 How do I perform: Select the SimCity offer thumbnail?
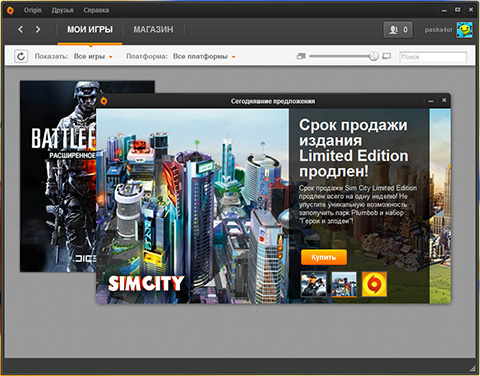(x=344, y=284)
